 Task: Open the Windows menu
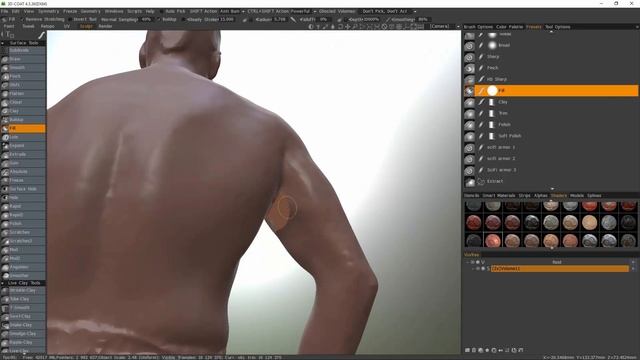pyautogui.click(x=114, y=11)
